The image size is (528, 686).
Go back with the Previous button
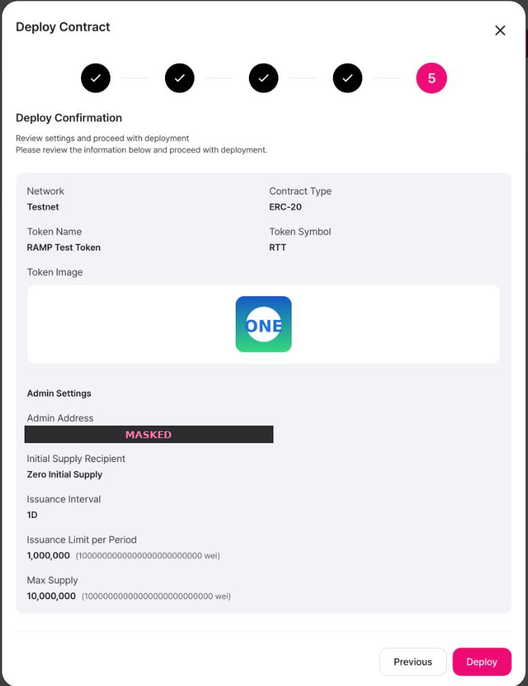pos(413,662)
